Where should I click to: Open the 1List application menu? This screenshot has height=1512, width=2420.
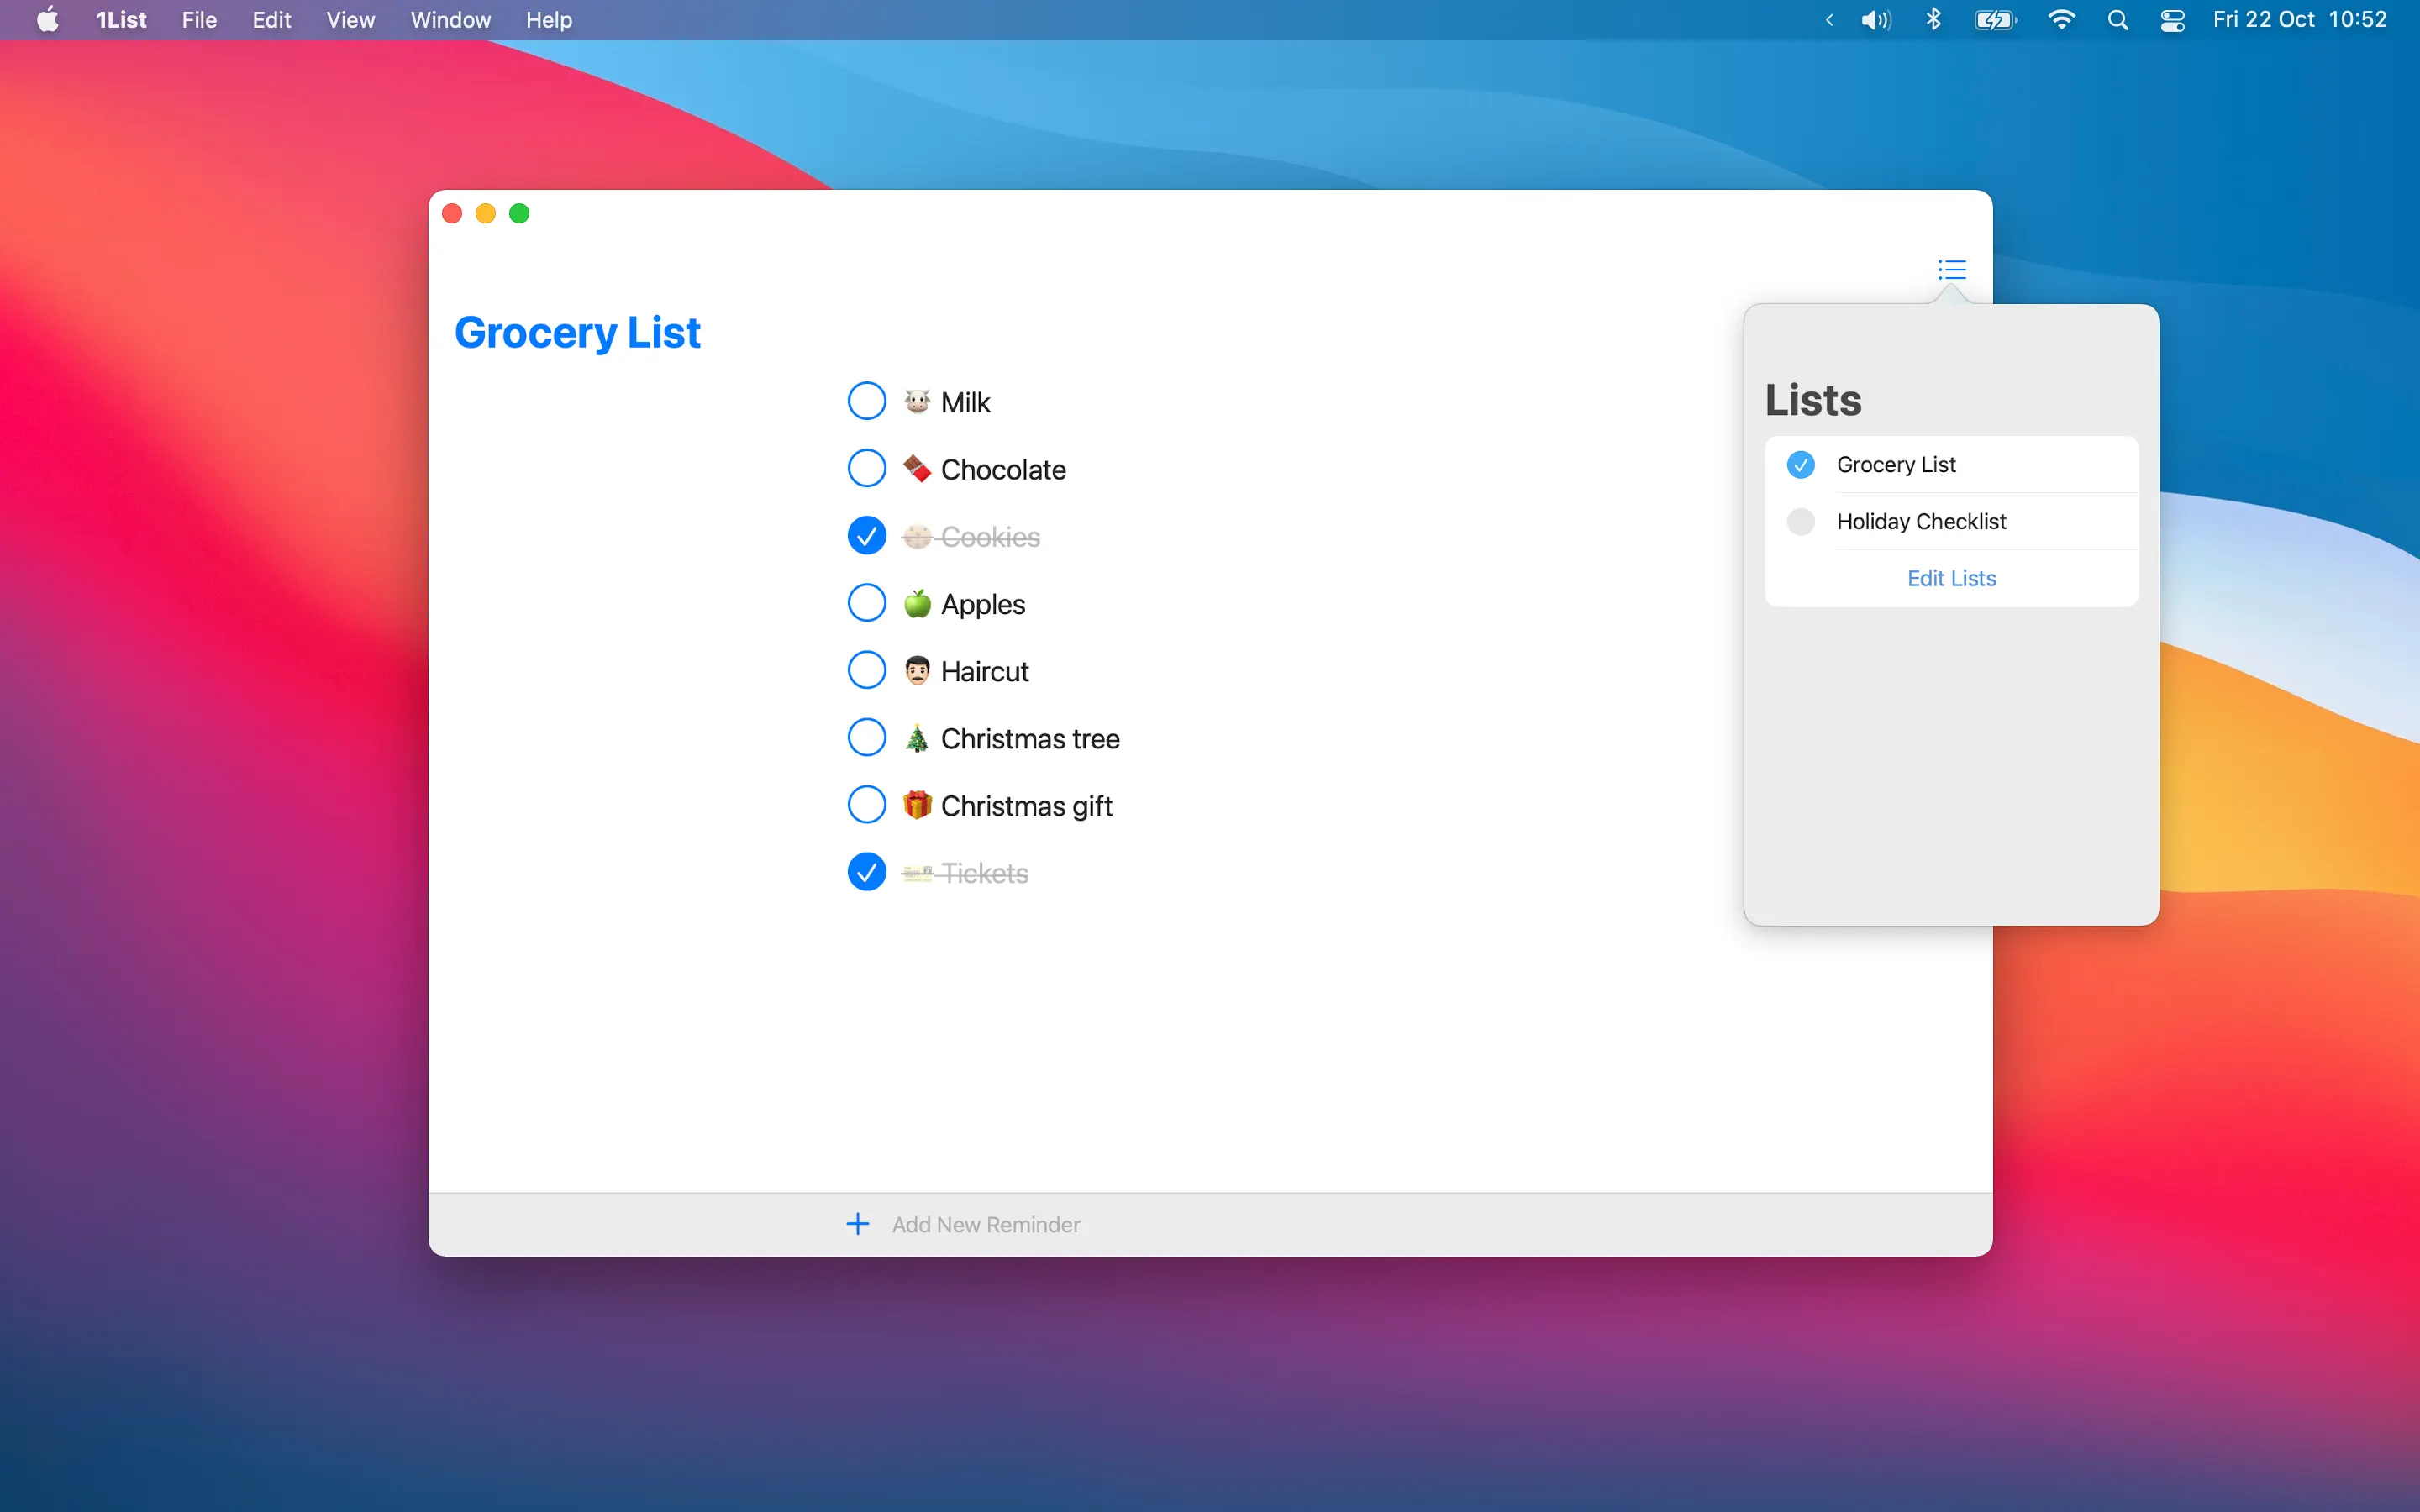coord(121,20)
